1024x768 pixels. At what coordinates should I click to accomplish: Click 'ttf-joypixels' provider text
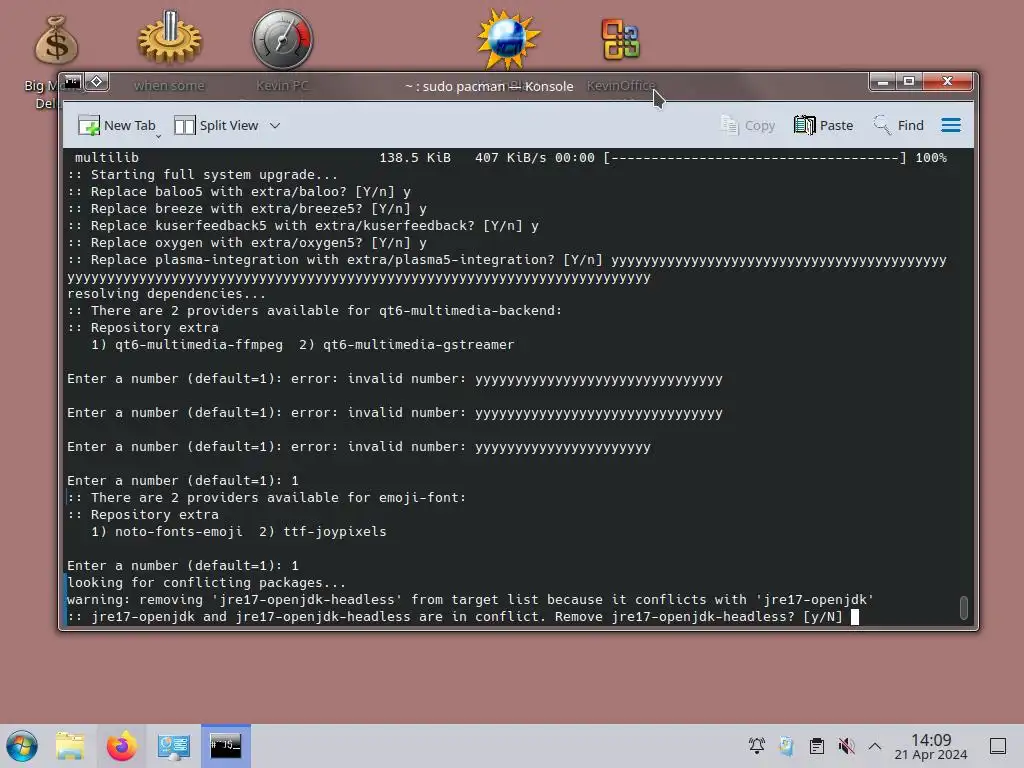click(x=334, y=532)
